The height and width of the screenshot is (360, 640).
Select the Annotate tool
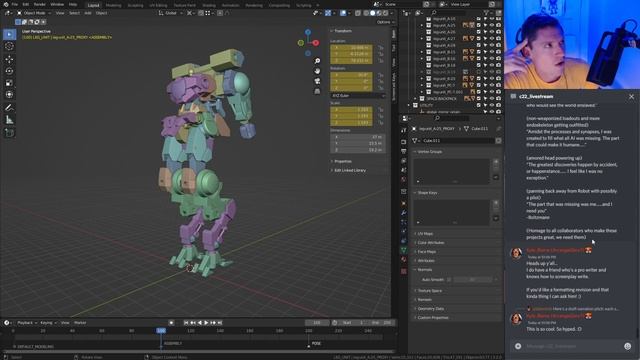pos(9,108)
